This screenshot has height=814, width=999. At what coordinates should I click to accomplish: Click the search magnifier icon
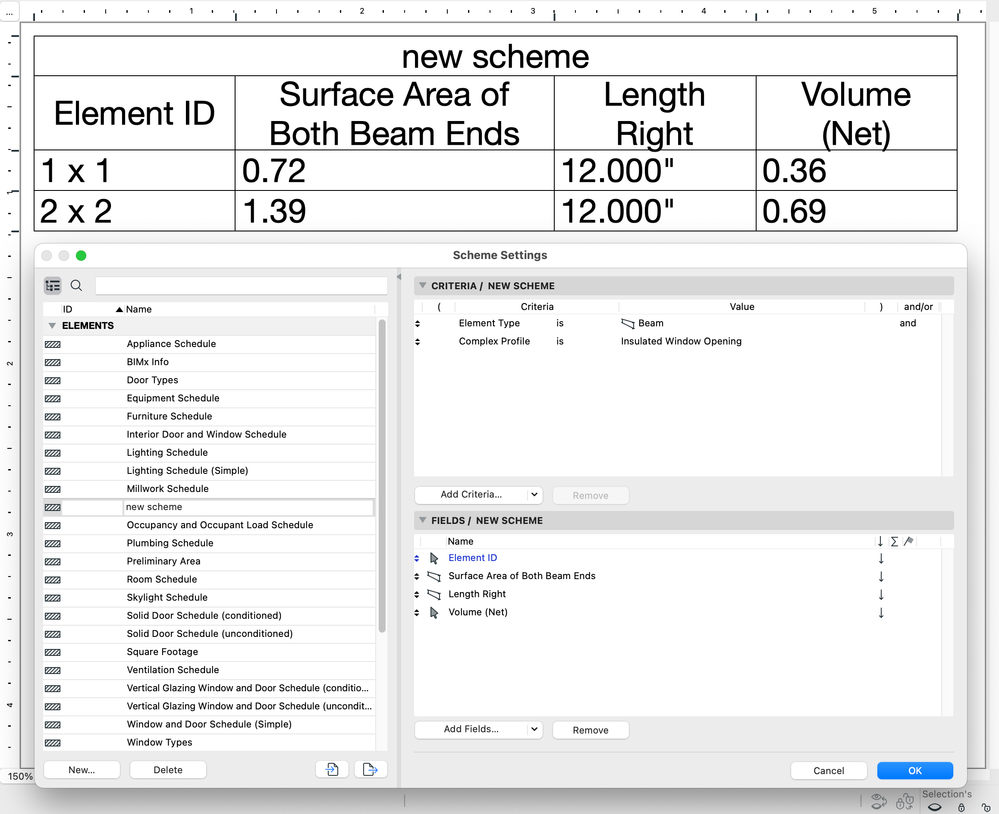click(x=76, y=286)
